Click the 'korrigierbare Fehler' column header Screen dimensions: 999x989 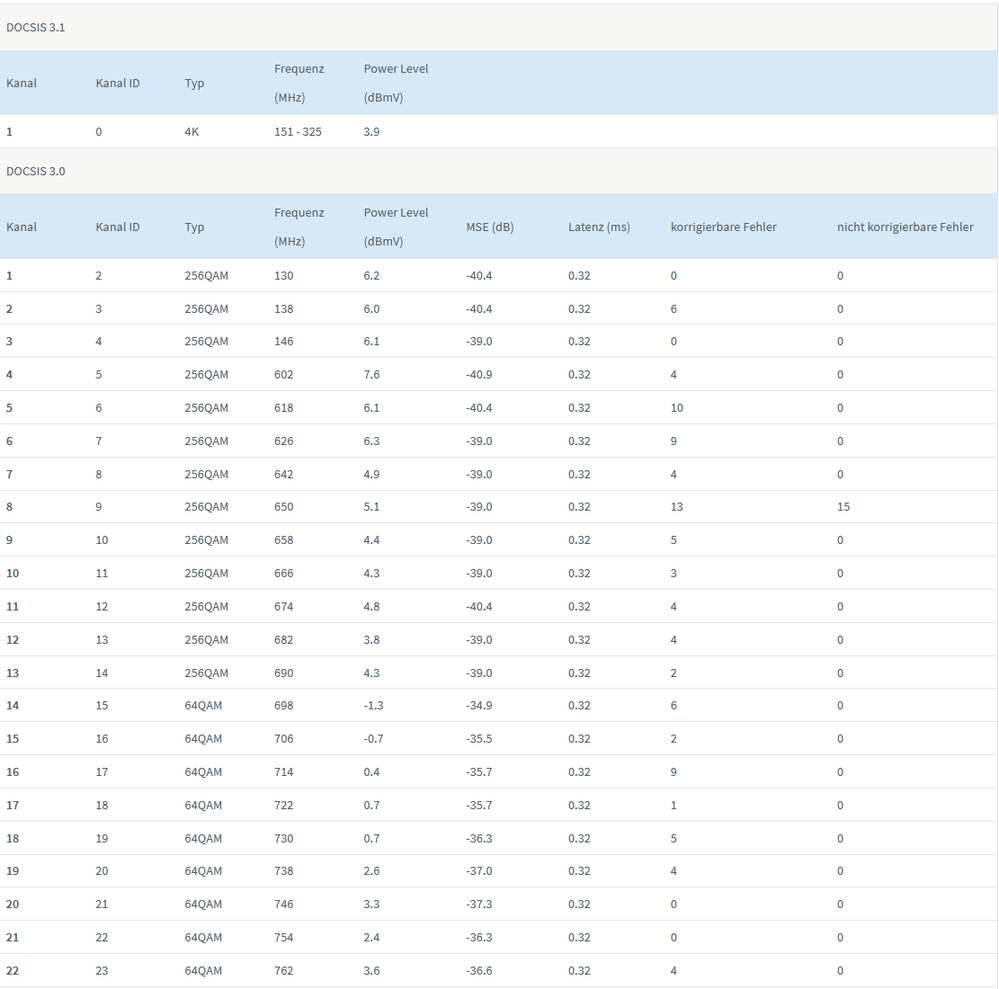point(723,227)
